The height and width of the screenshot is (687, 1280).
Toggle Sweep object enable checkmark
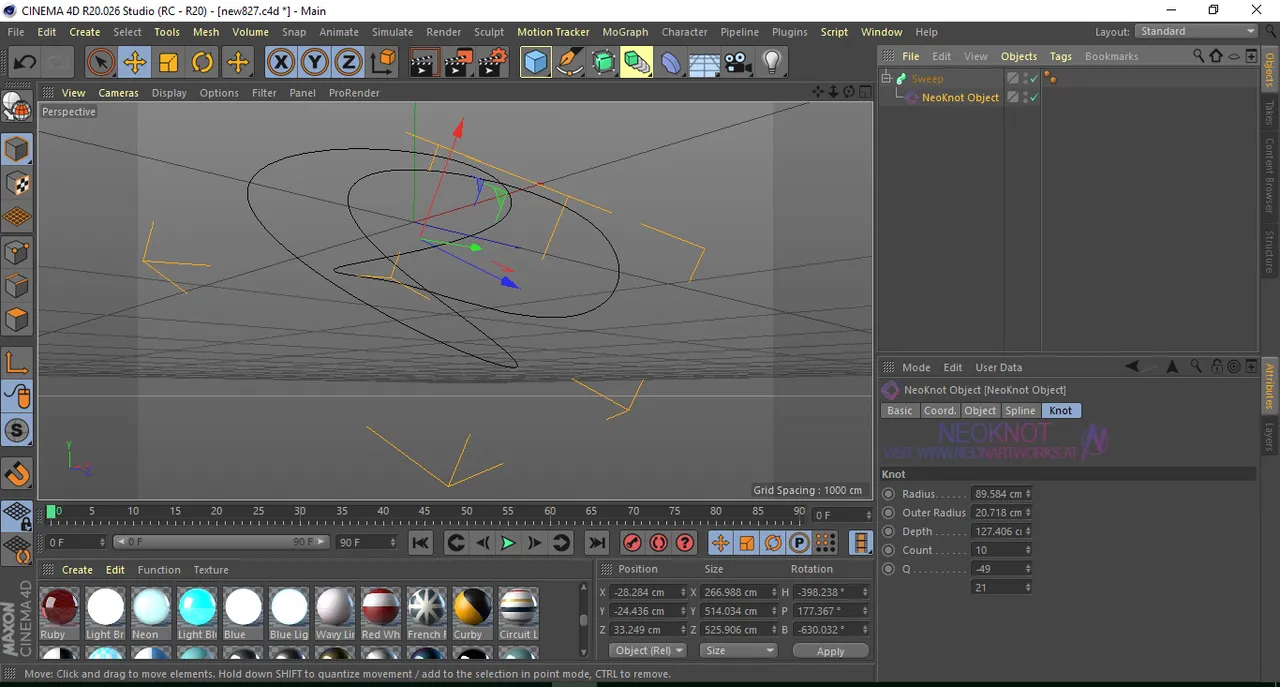tap(1034, 78)
